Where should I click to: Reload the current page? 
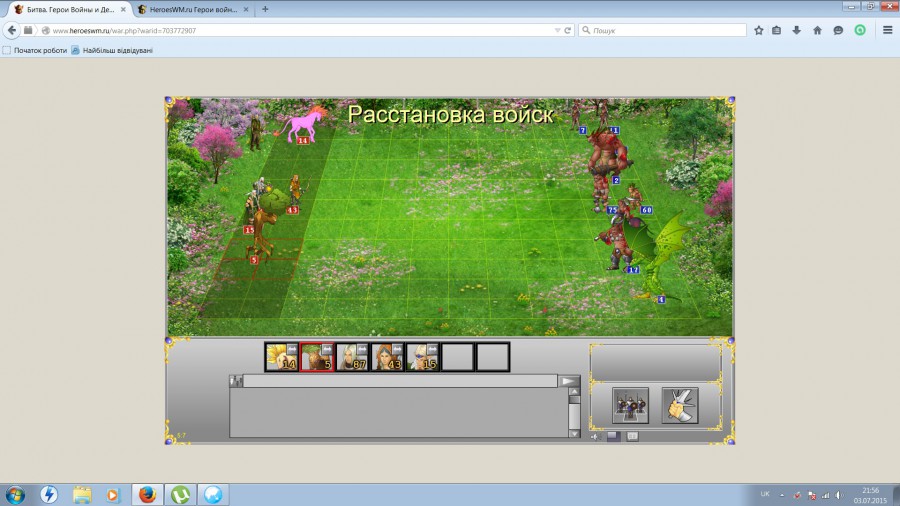point(568,30)
